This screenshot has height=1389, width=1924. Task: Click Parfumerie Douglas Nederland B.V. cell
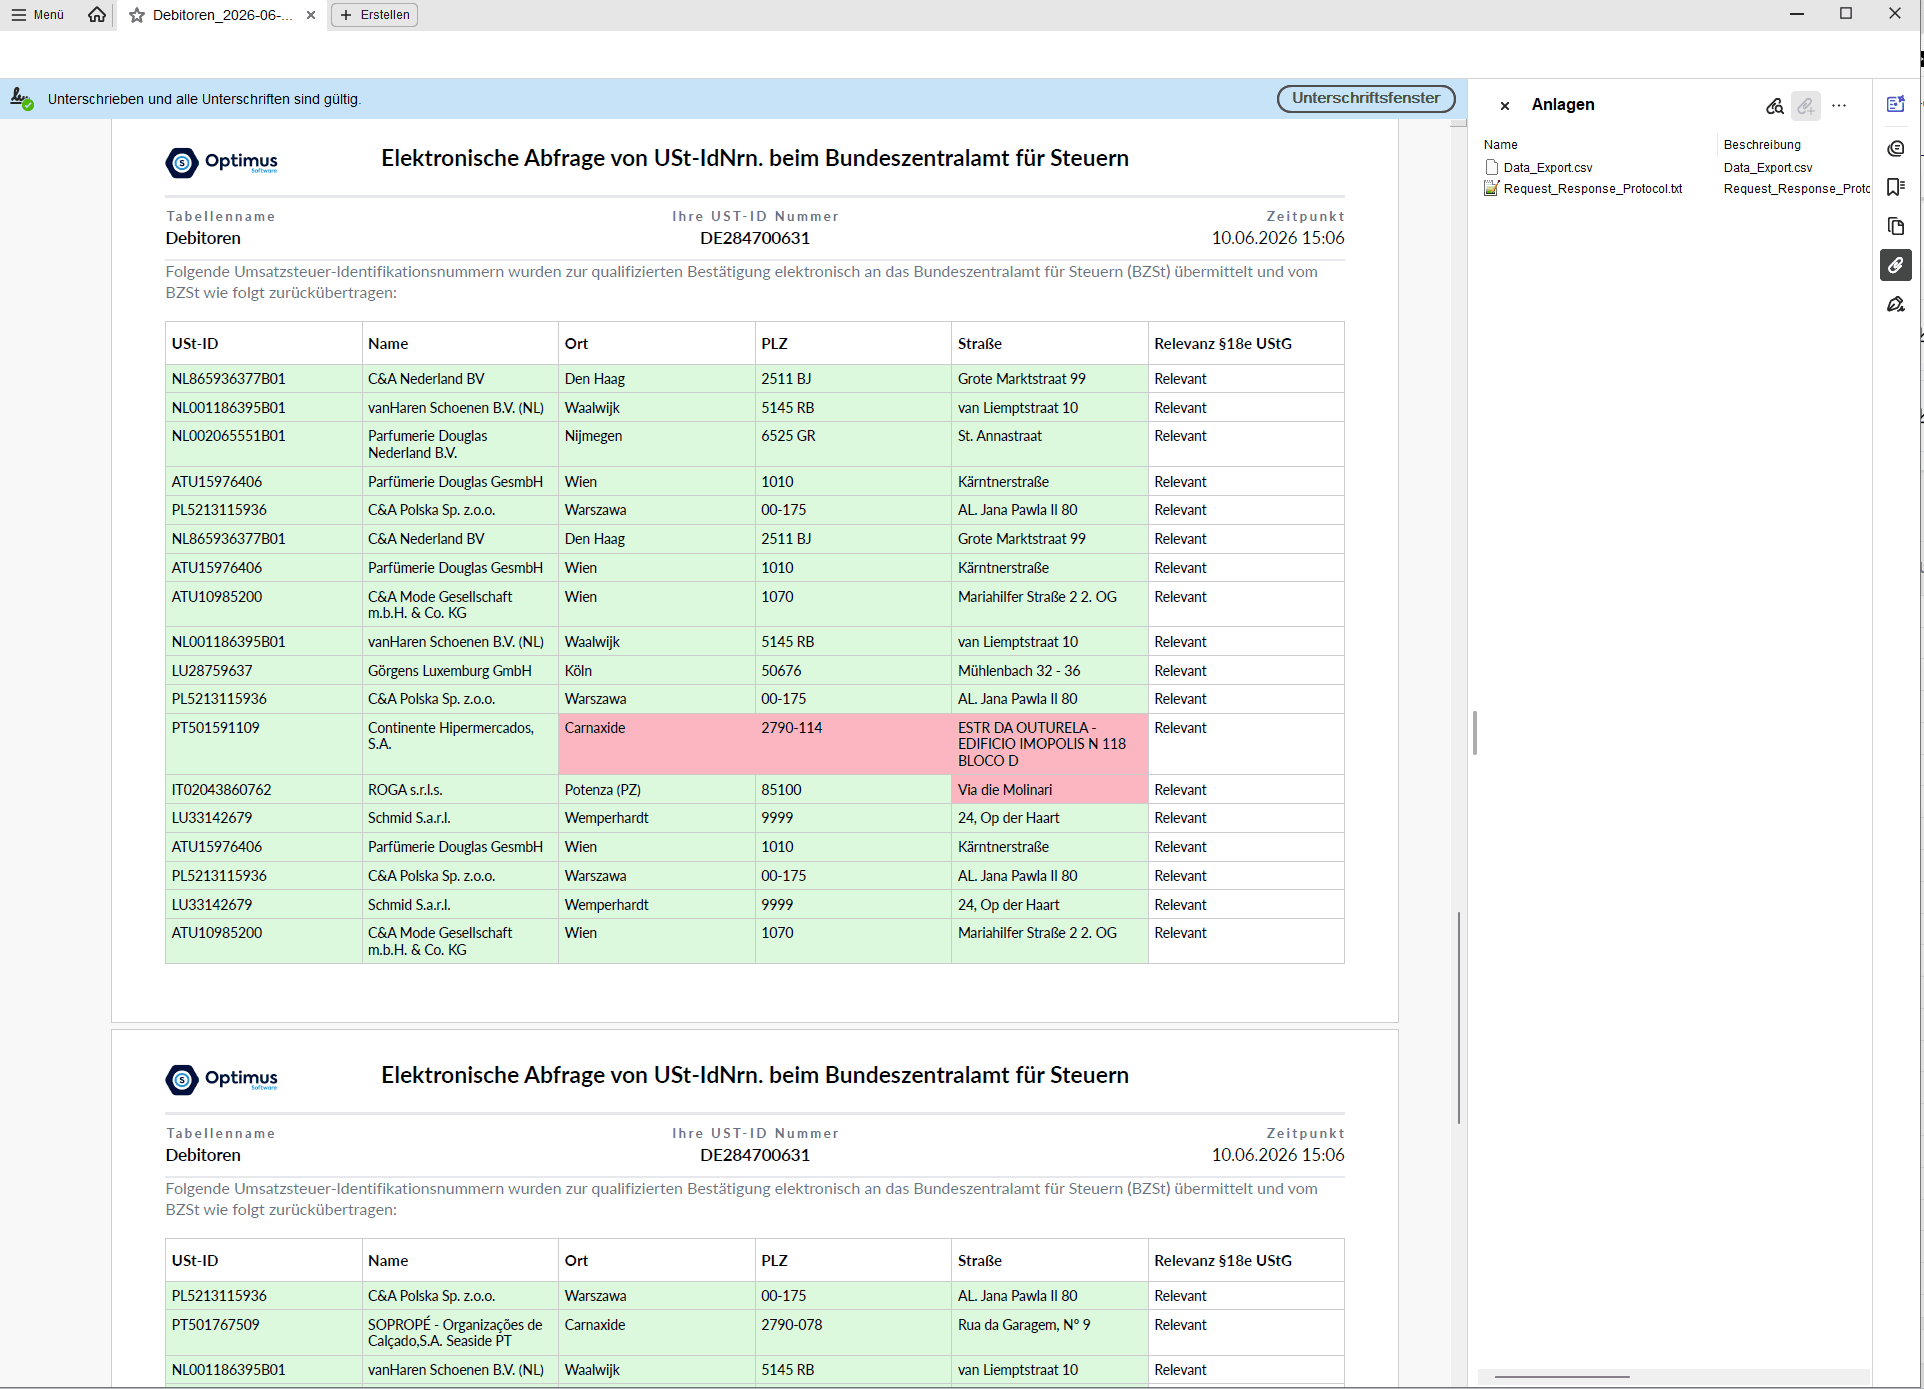(459, 444)
